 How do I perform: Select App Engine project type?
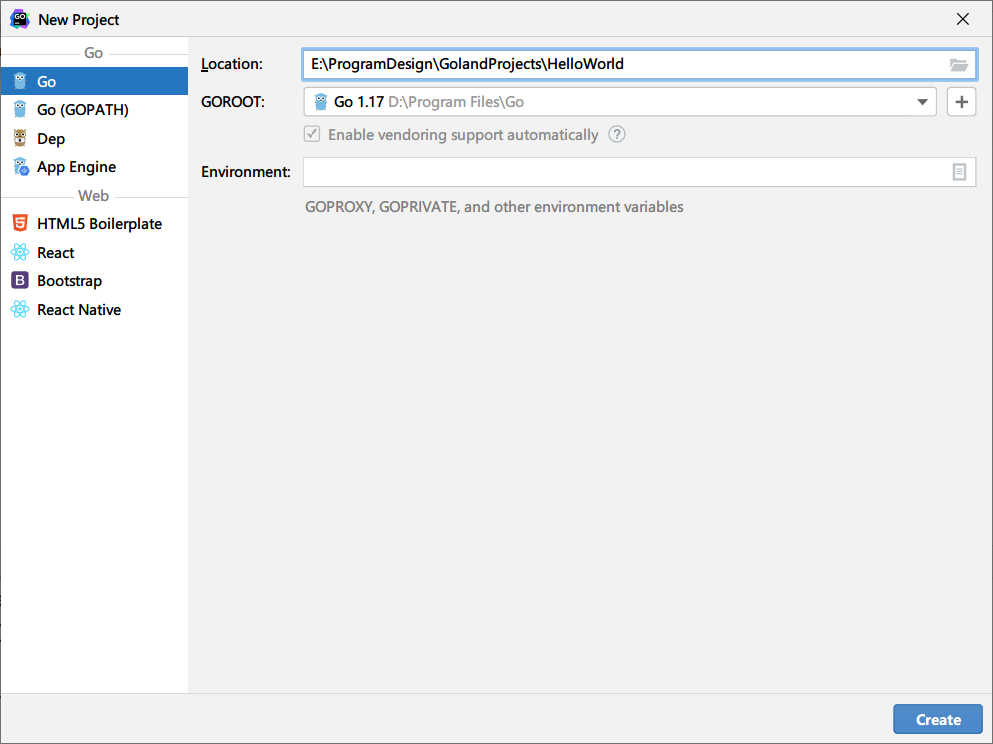point(76,167)
